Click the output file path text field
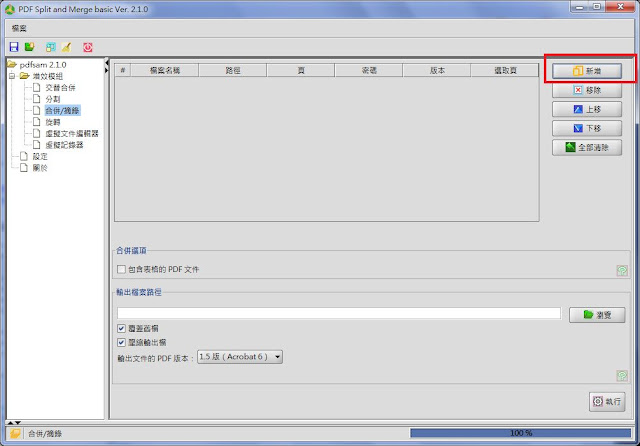Viewport: 640px width, 446px height. [x=339, y=313]
